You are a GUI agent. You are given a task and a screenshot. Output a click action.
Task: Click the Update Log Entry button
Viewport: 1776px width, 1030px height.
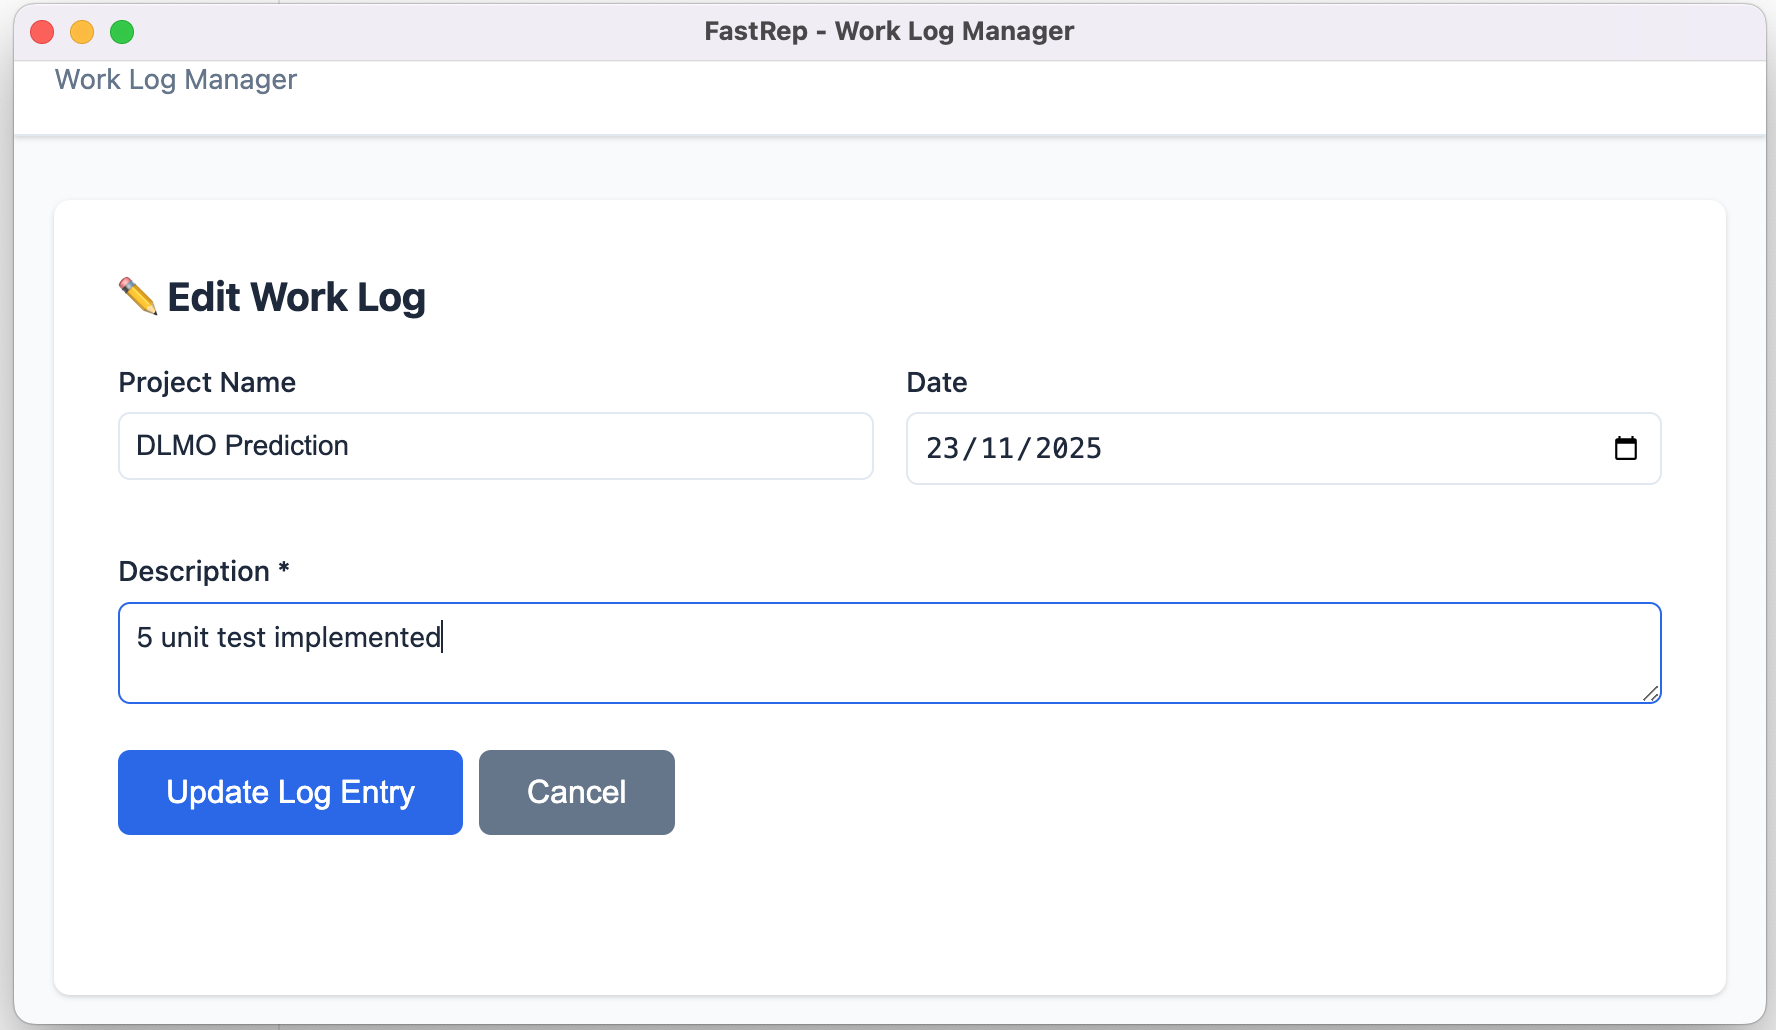(290, 792)
